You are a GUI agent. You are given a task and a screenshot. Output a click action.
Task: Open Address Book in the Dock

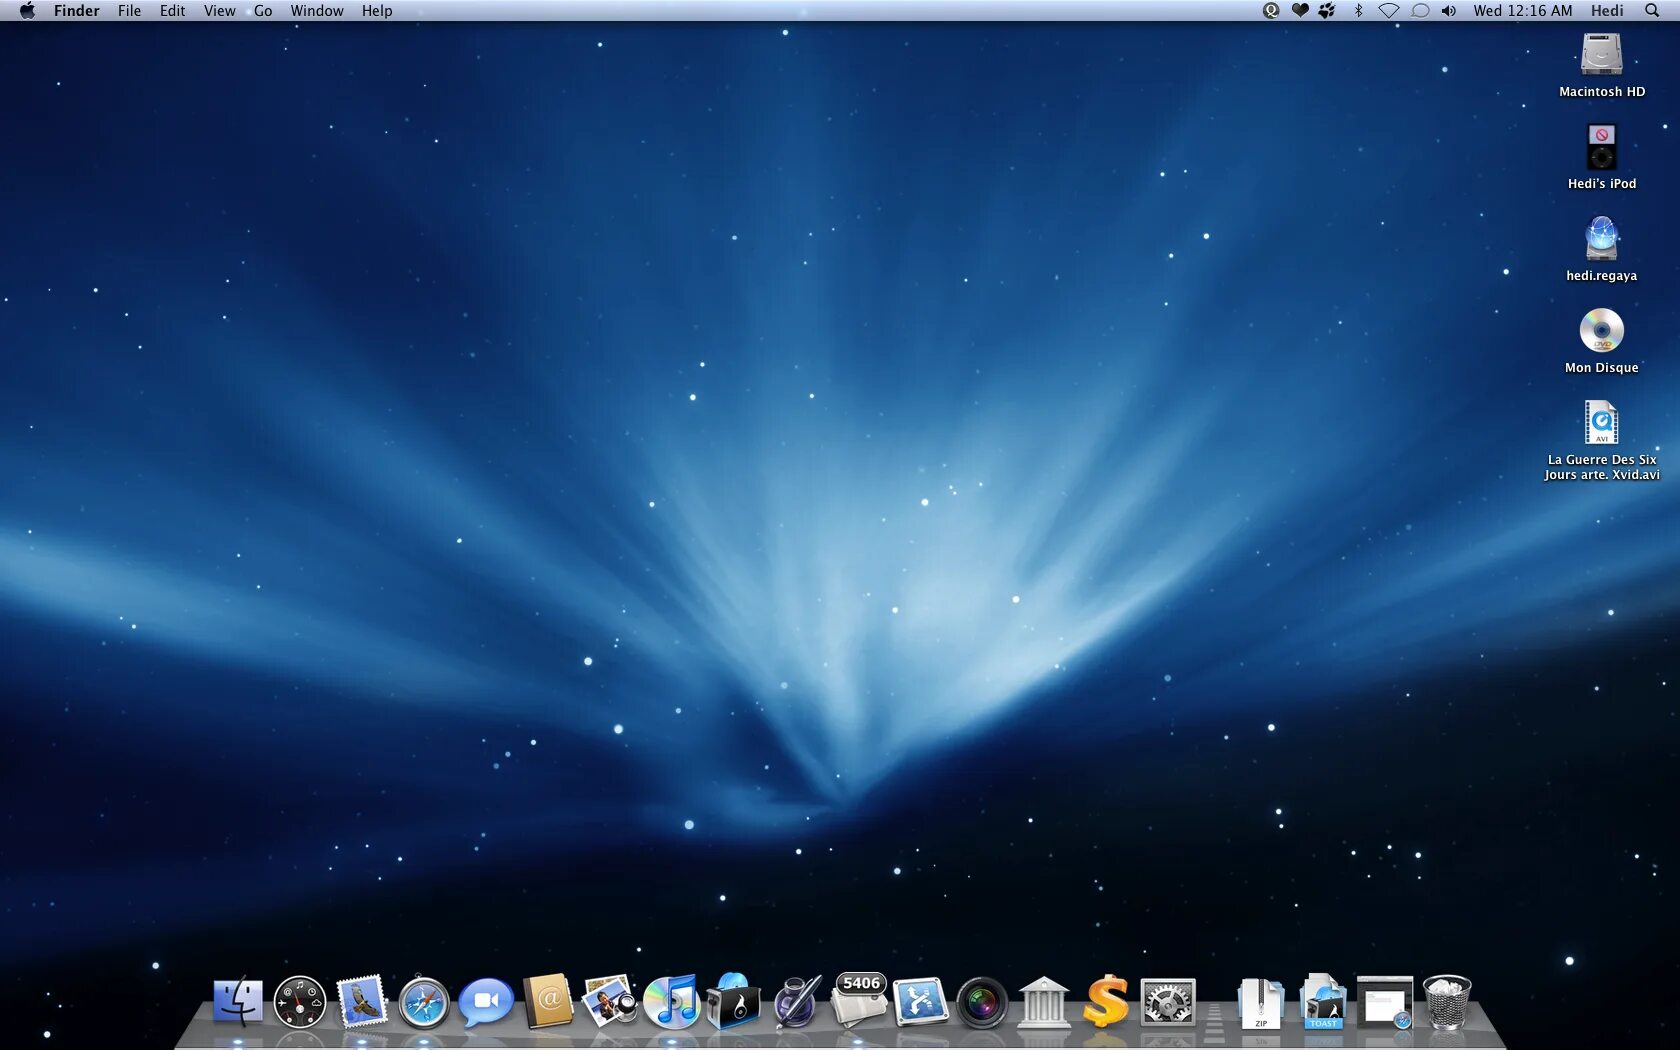point(548,1001)
